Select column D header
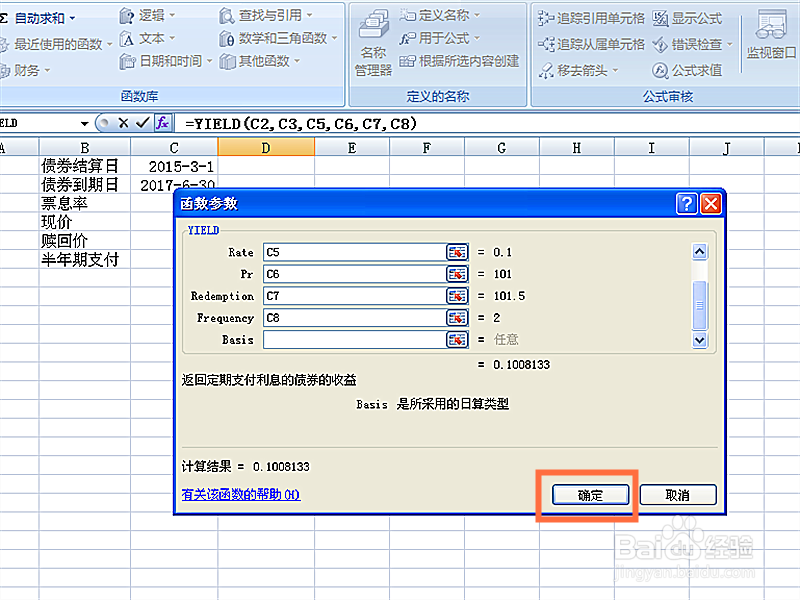Image resolution: width=800 pixels, height=600 pixels. point(266,148)
